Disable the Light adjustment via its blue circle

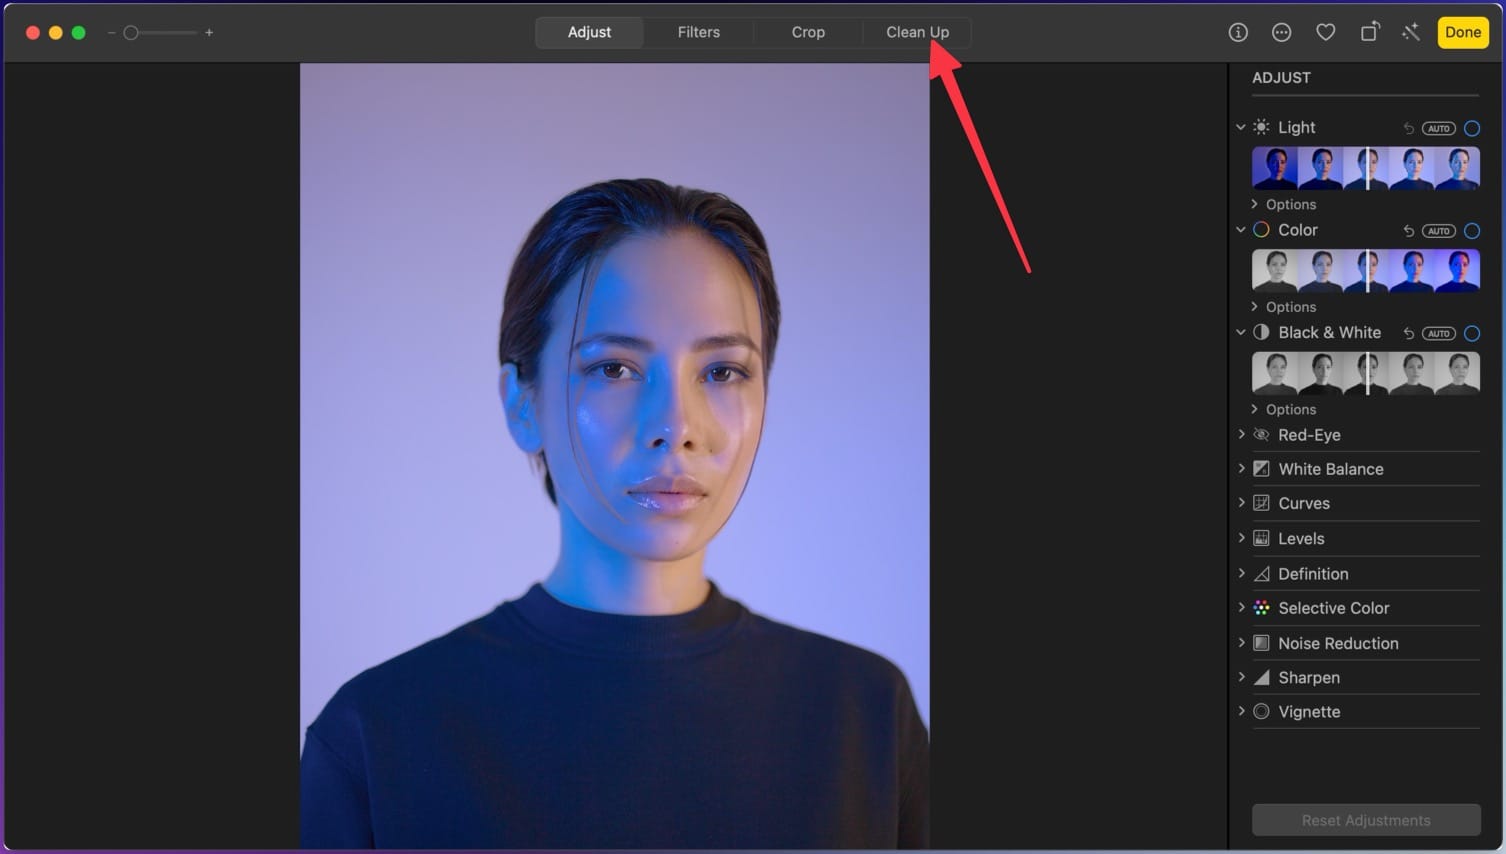point(1471,128)
